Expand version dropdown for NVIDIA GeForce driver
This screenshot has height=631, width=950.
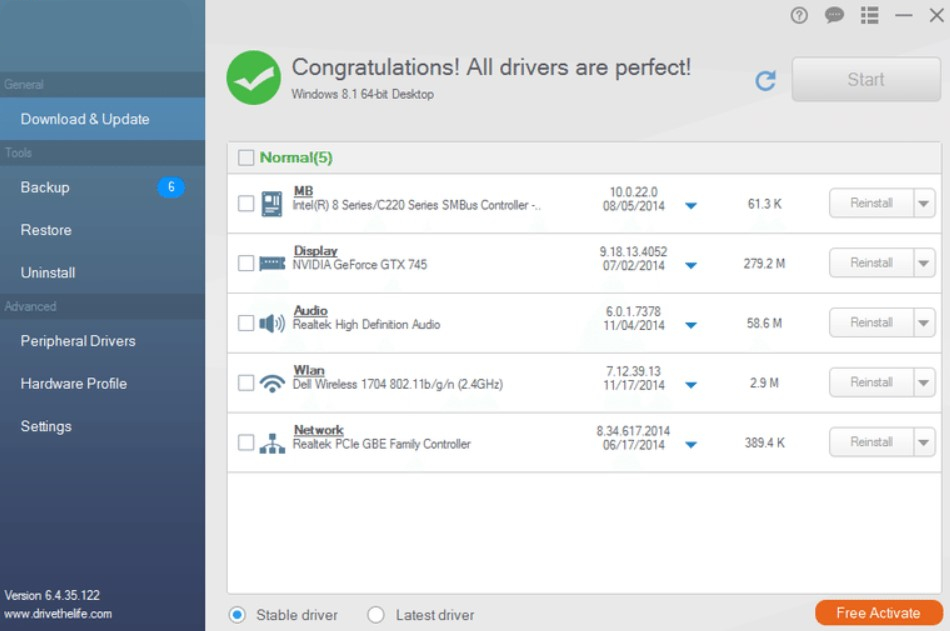(691, 266)
